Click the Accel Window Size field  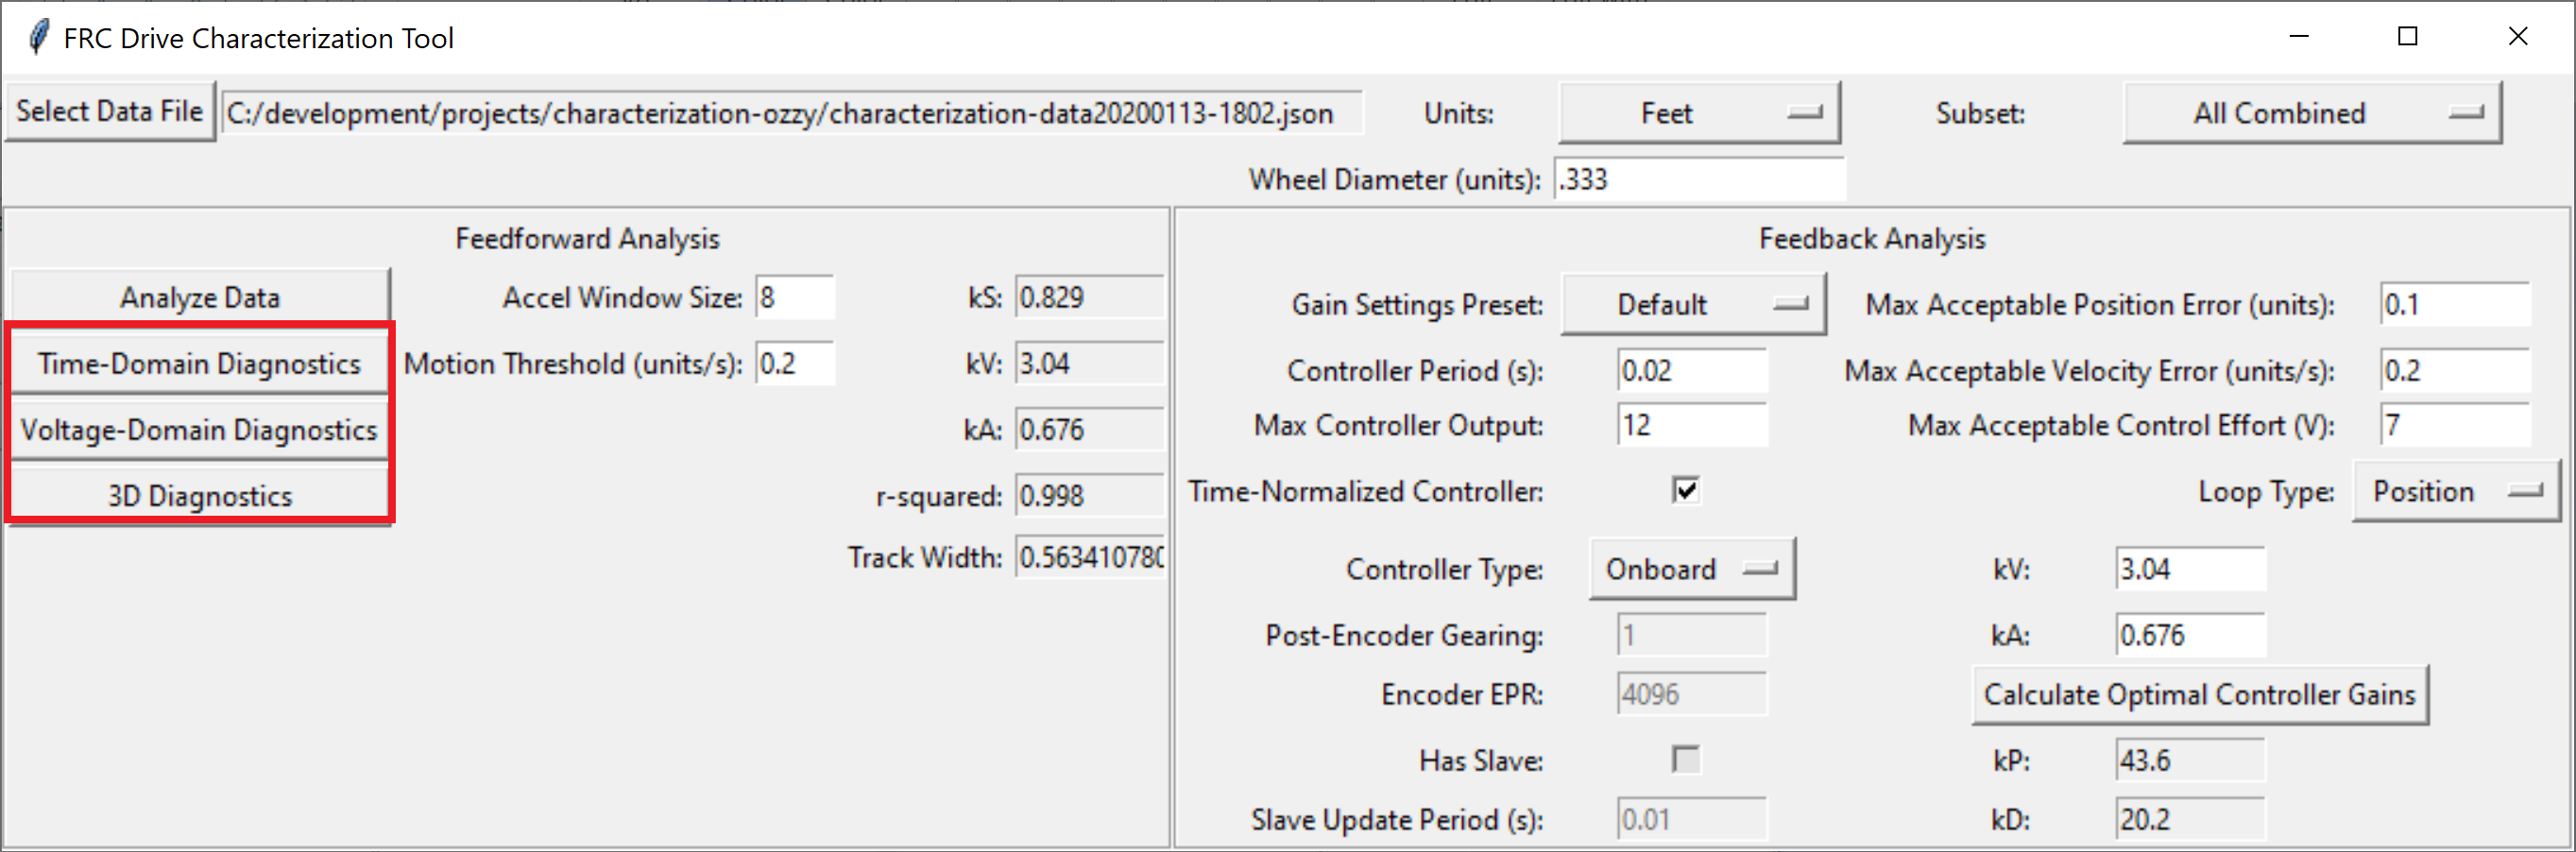pyautogui.click(x=794, y=298)
